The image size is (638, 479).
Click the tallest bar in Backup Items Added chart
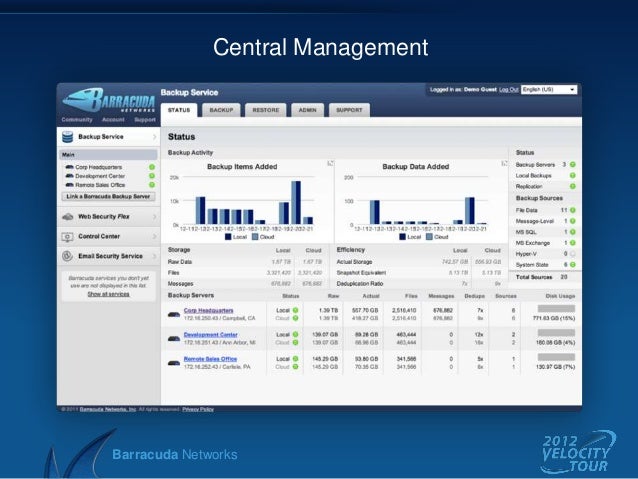coord(296,202)
